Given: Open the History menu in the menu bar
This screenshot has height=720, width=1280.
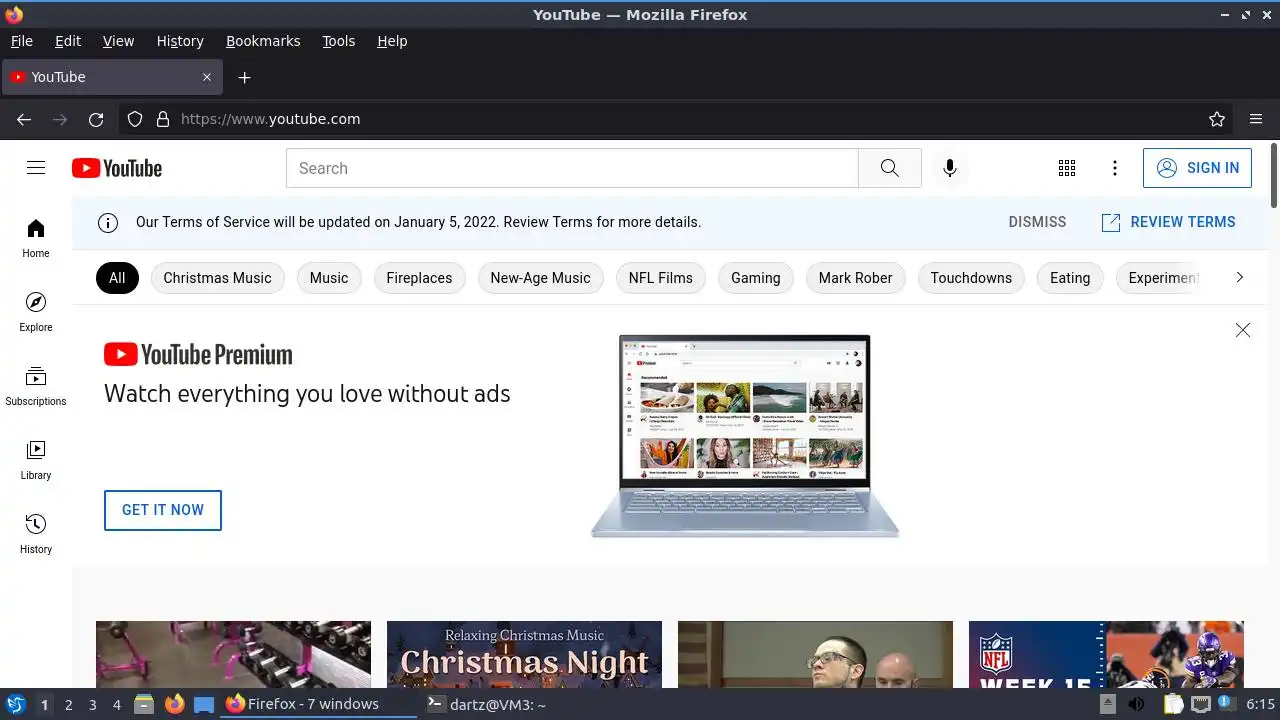Looking at the screenshot, I should (180, 41).
